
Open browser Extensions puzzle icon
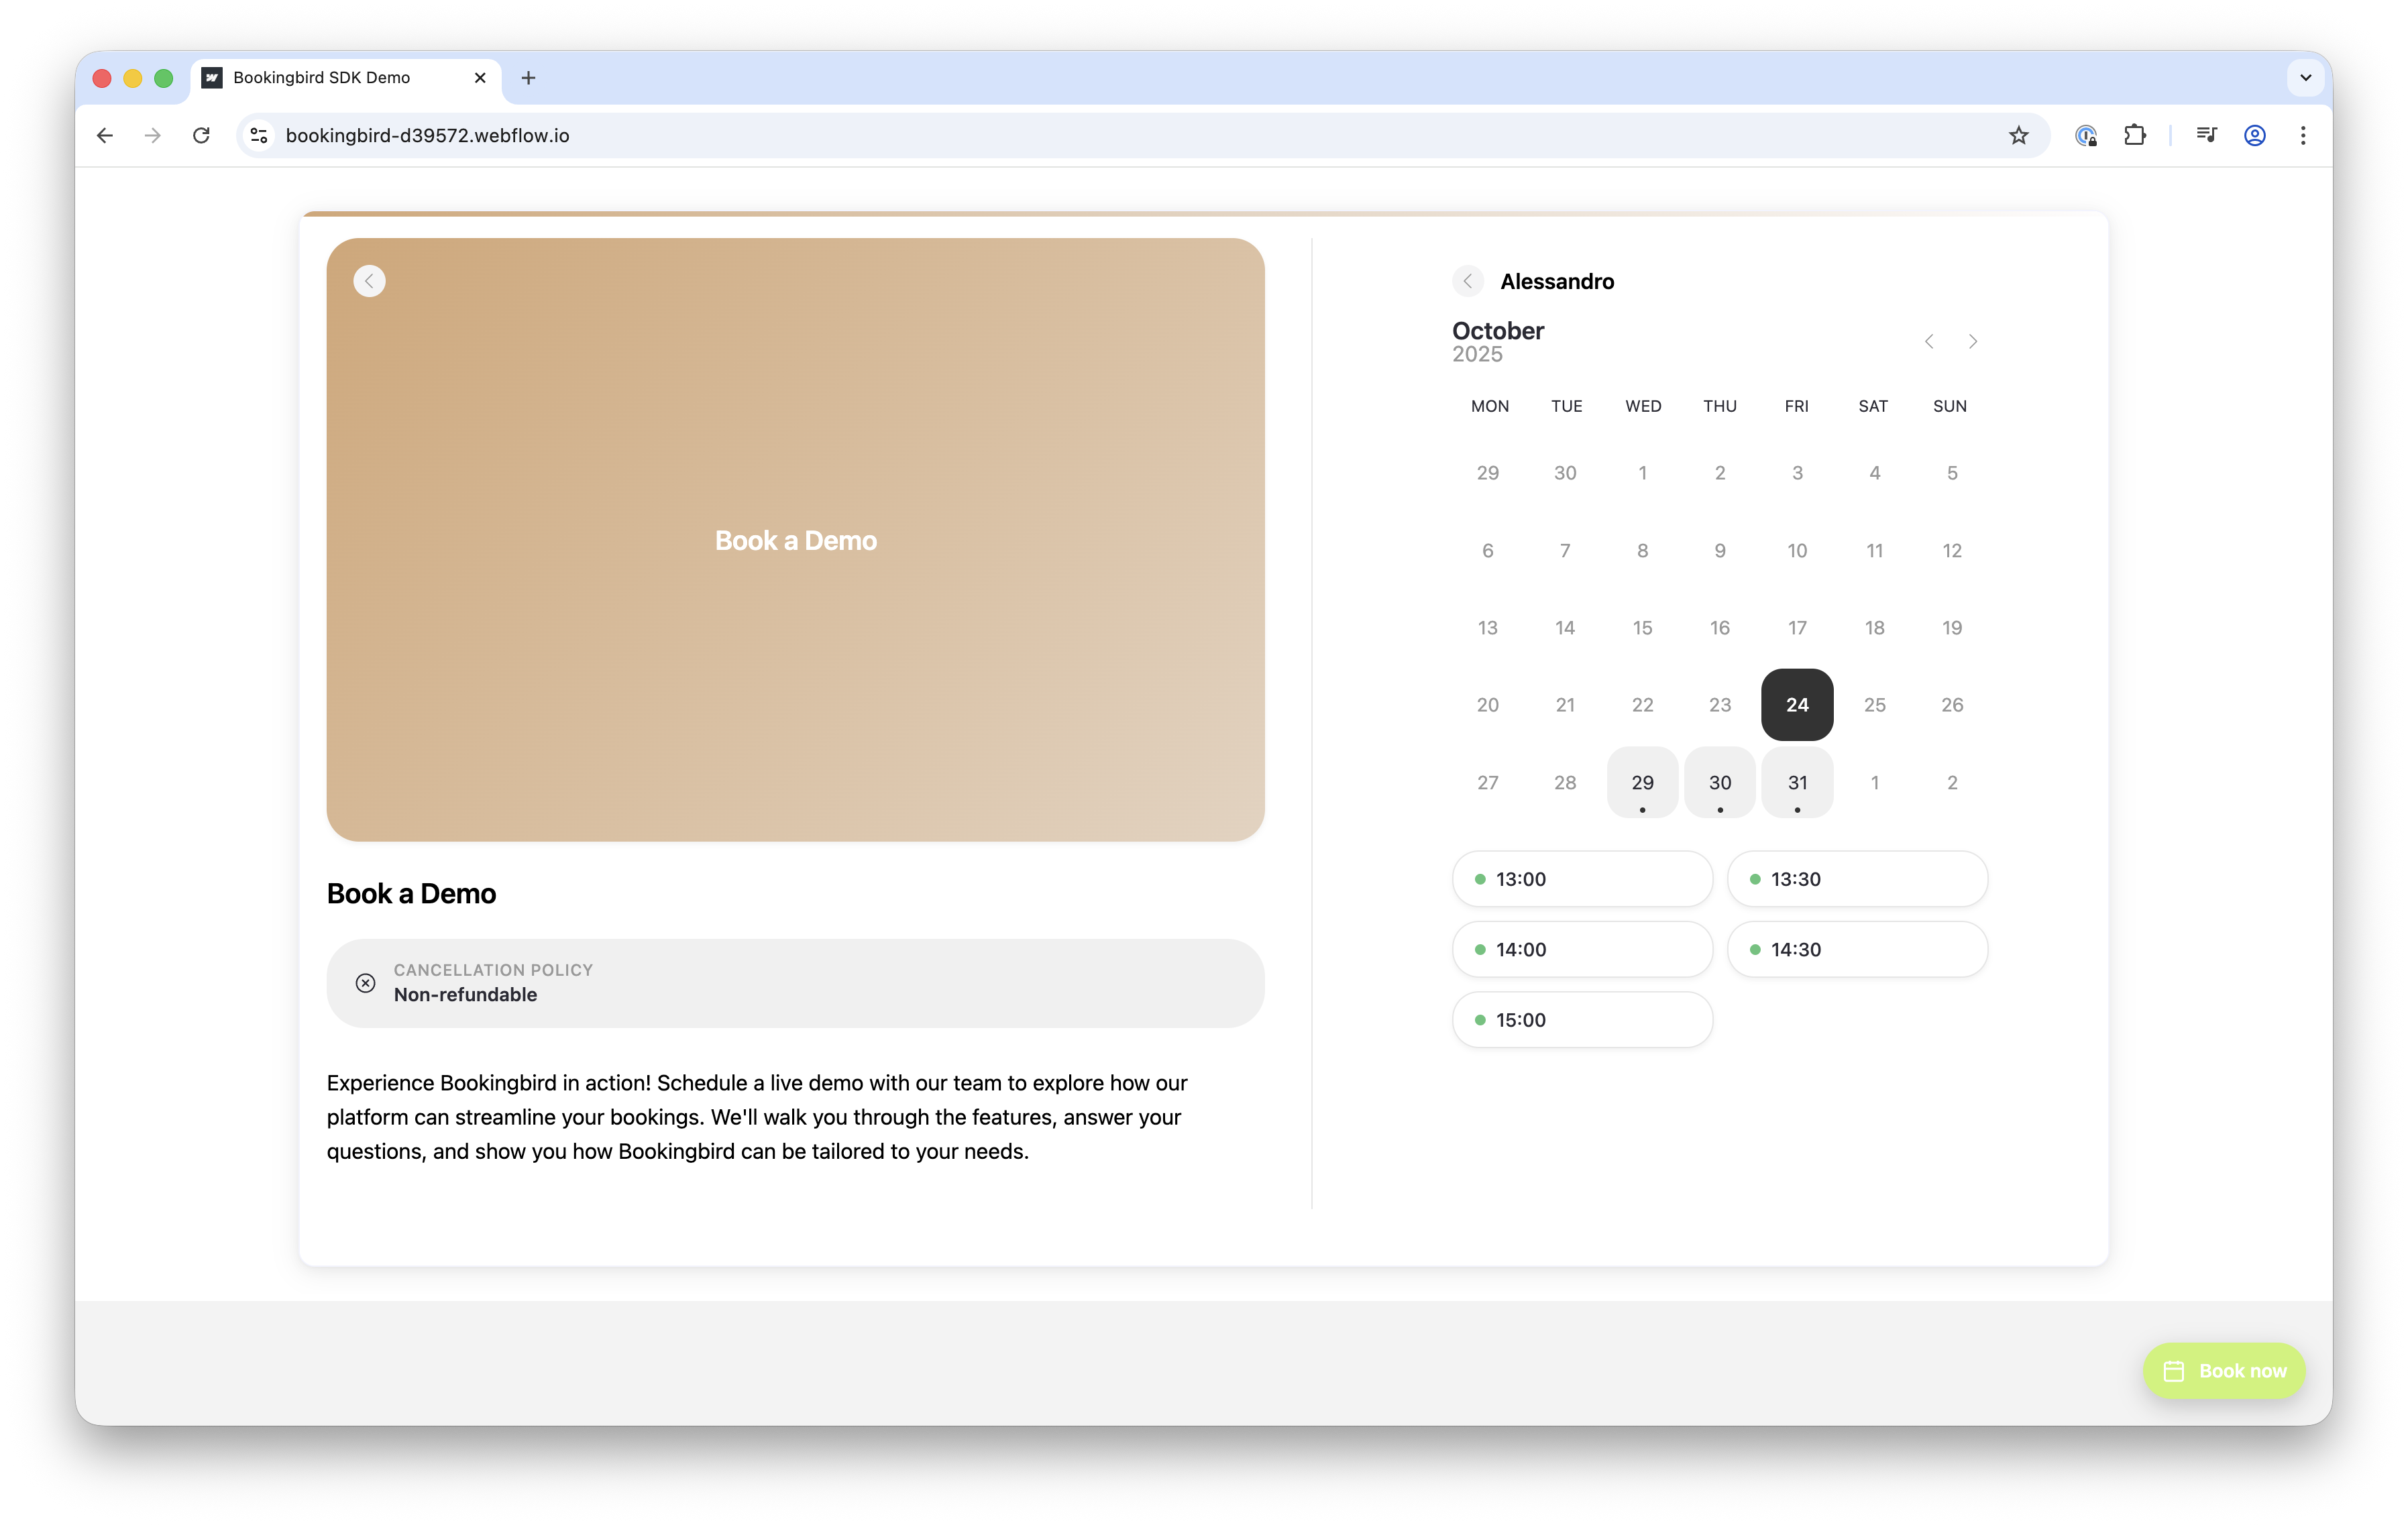click(x=2135, y=136)
